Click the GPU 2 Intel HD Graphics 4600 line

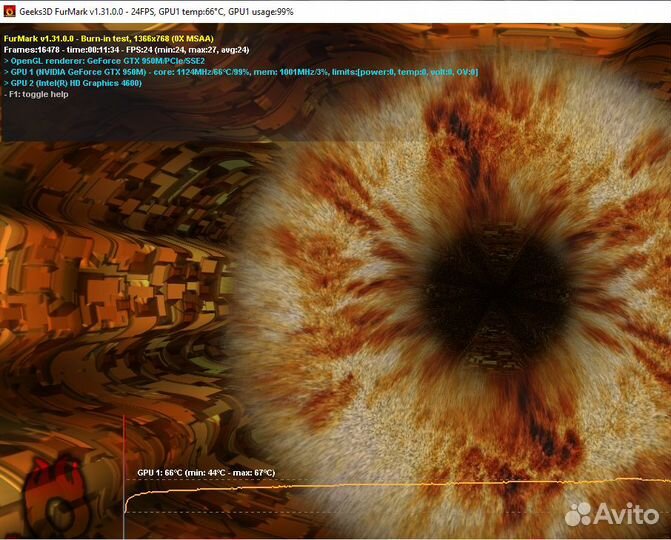[x=73, y=83]
